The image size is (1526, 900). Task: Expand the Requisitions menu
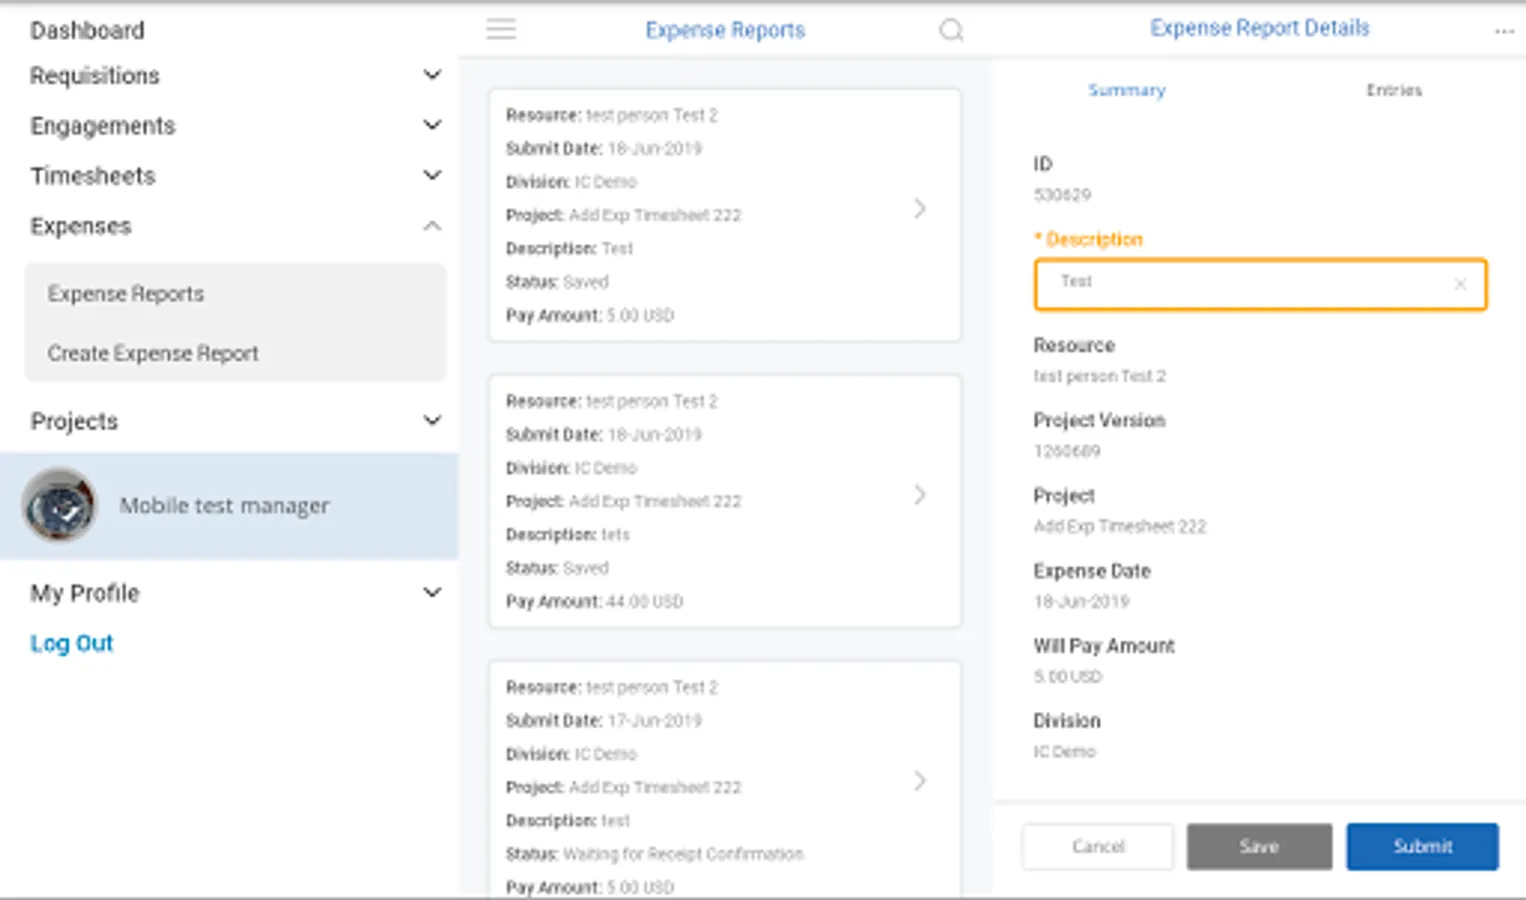(432, 75)
